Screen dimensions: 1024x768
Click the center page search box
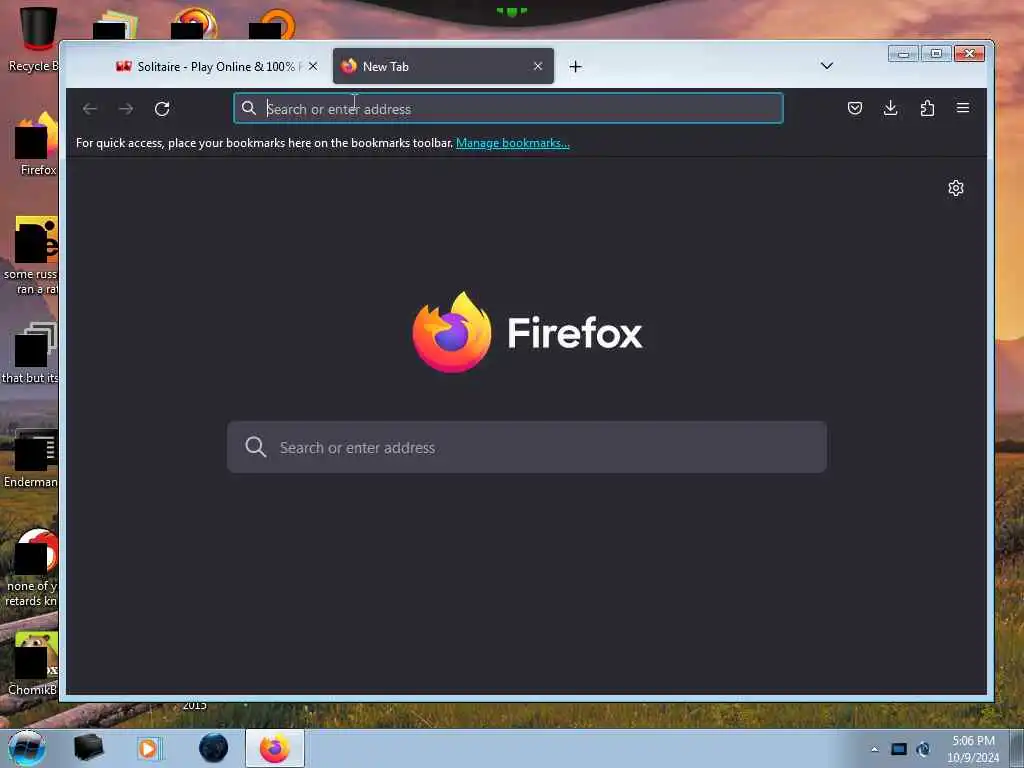coord(527,447)
